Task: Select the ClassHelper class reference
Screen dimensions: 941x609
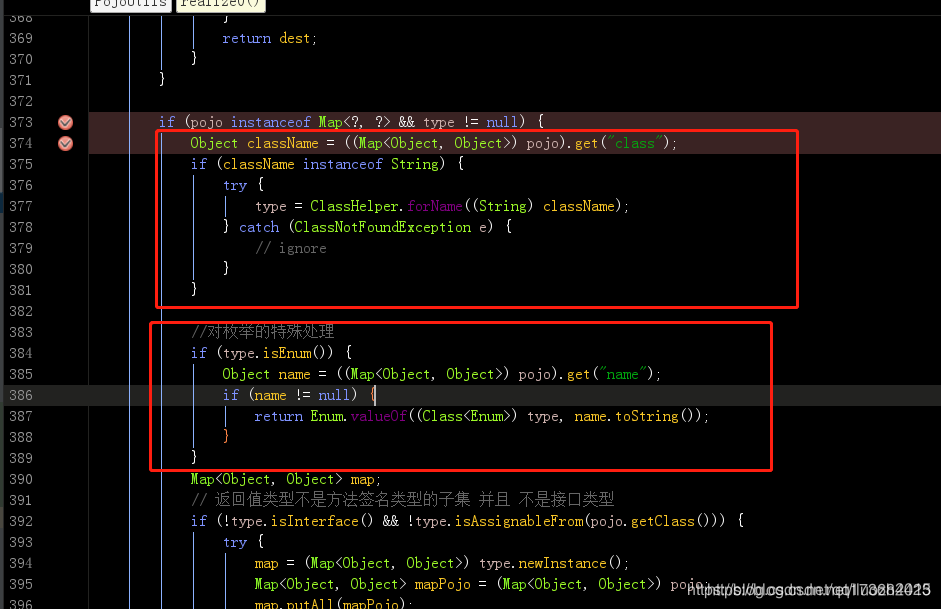Action: tap(354, 206)
